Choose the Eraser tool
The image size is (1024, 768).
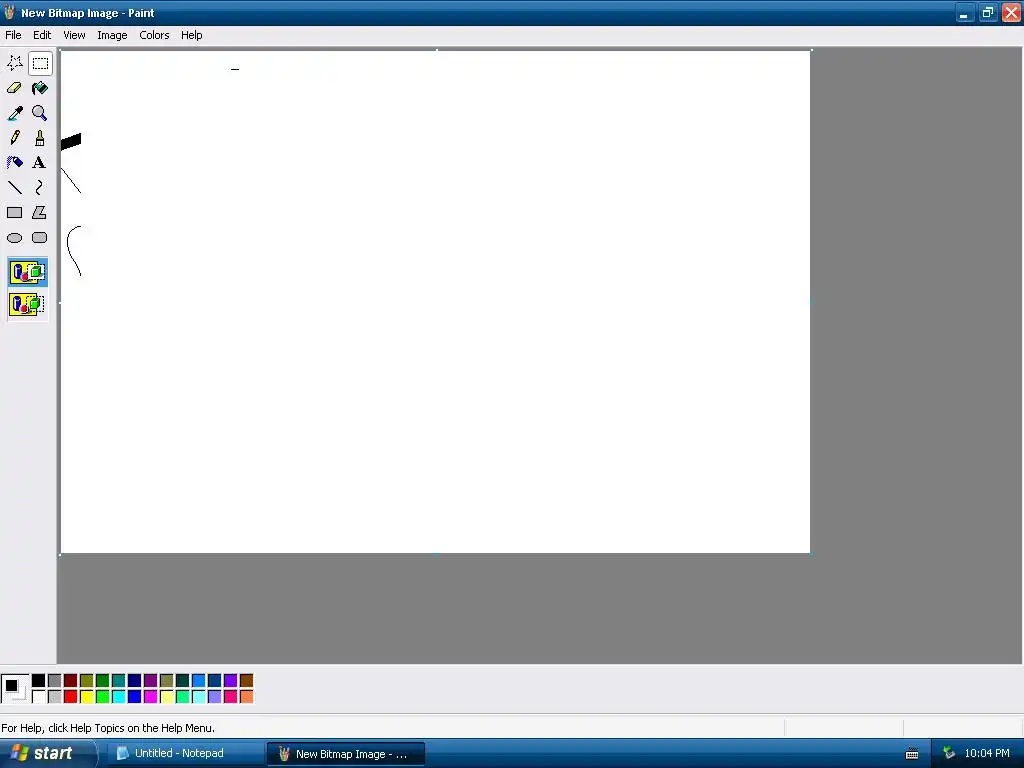click(14, 88)
